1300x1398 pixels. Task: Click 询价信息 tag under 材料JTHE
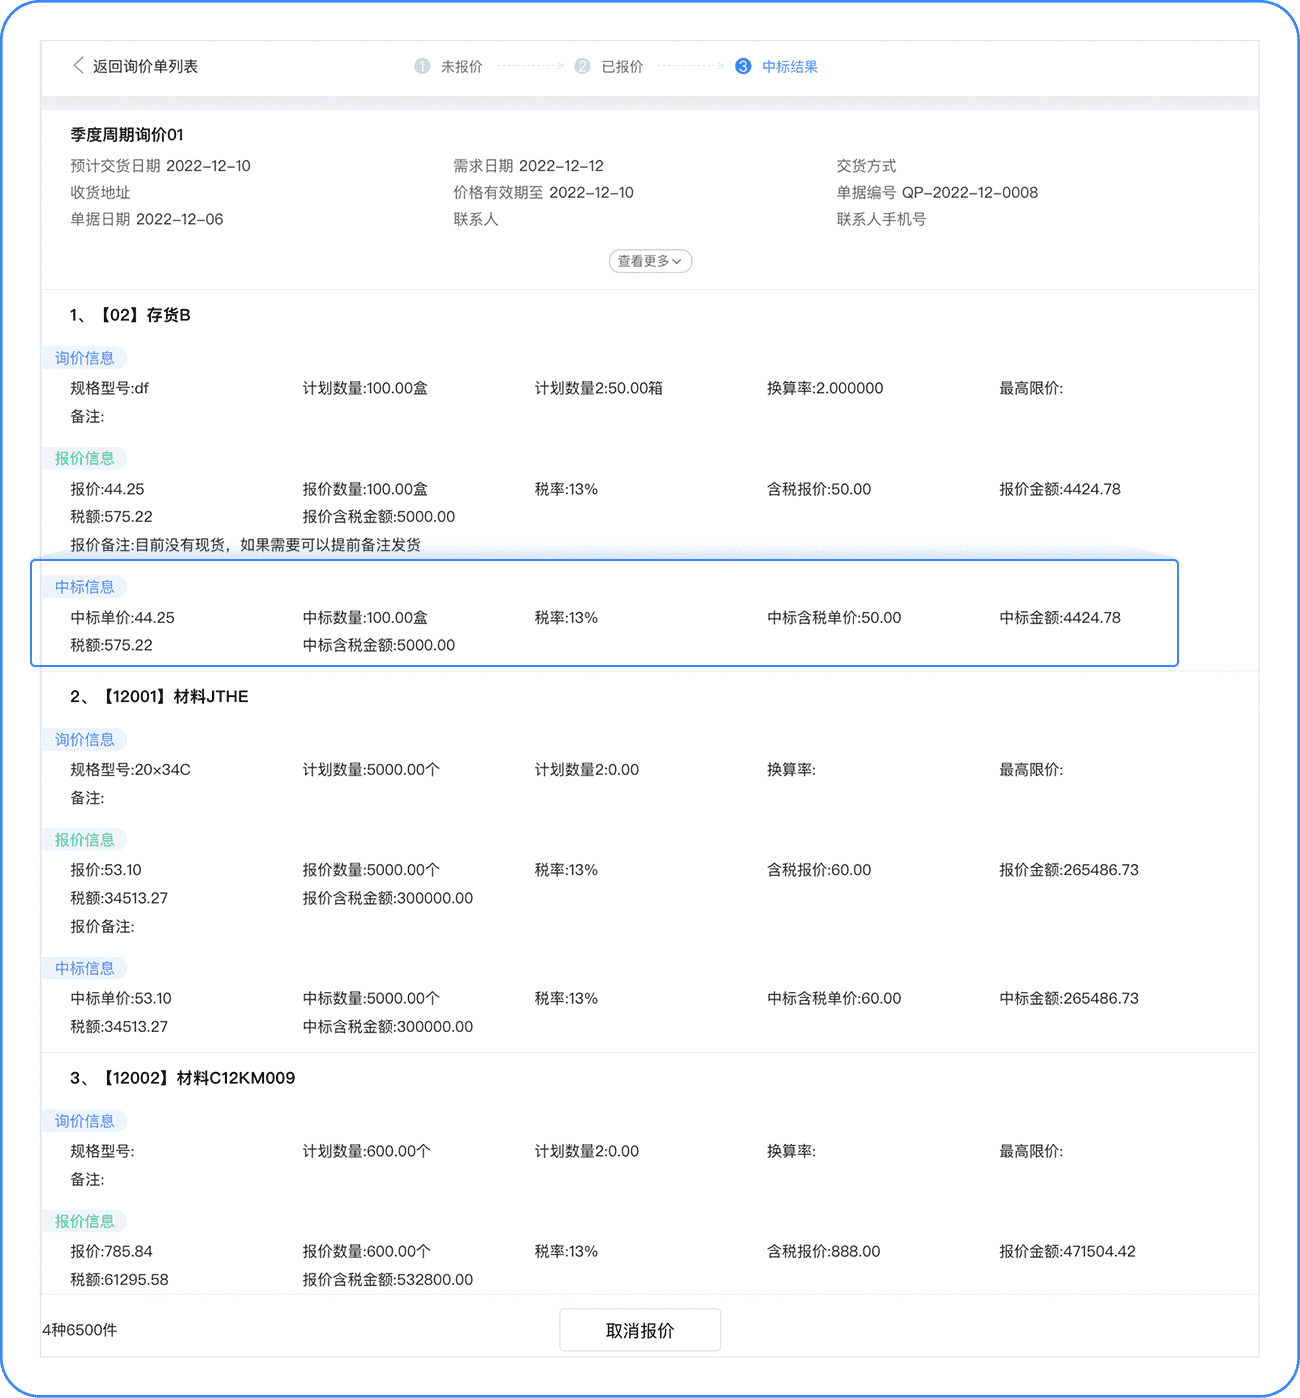(84, 740)
